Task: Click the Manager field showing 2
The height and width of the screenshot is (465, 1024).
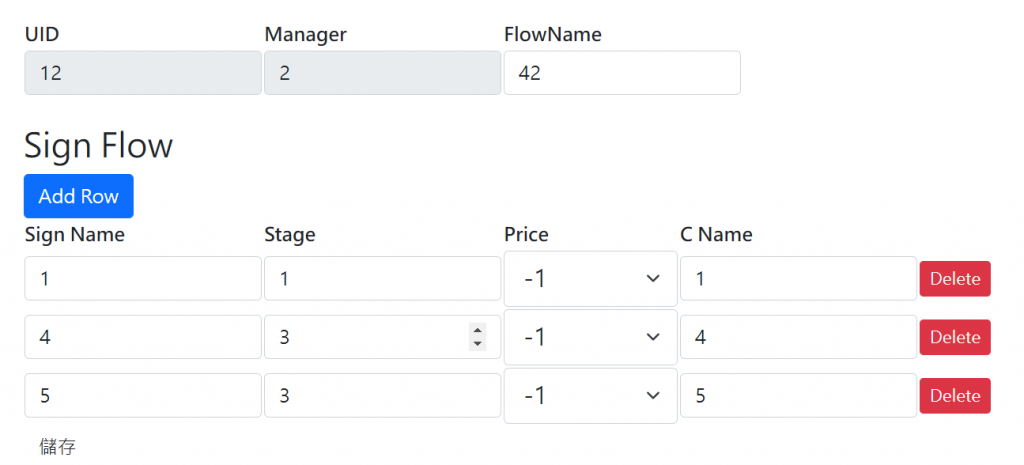Action: [382, 73]
